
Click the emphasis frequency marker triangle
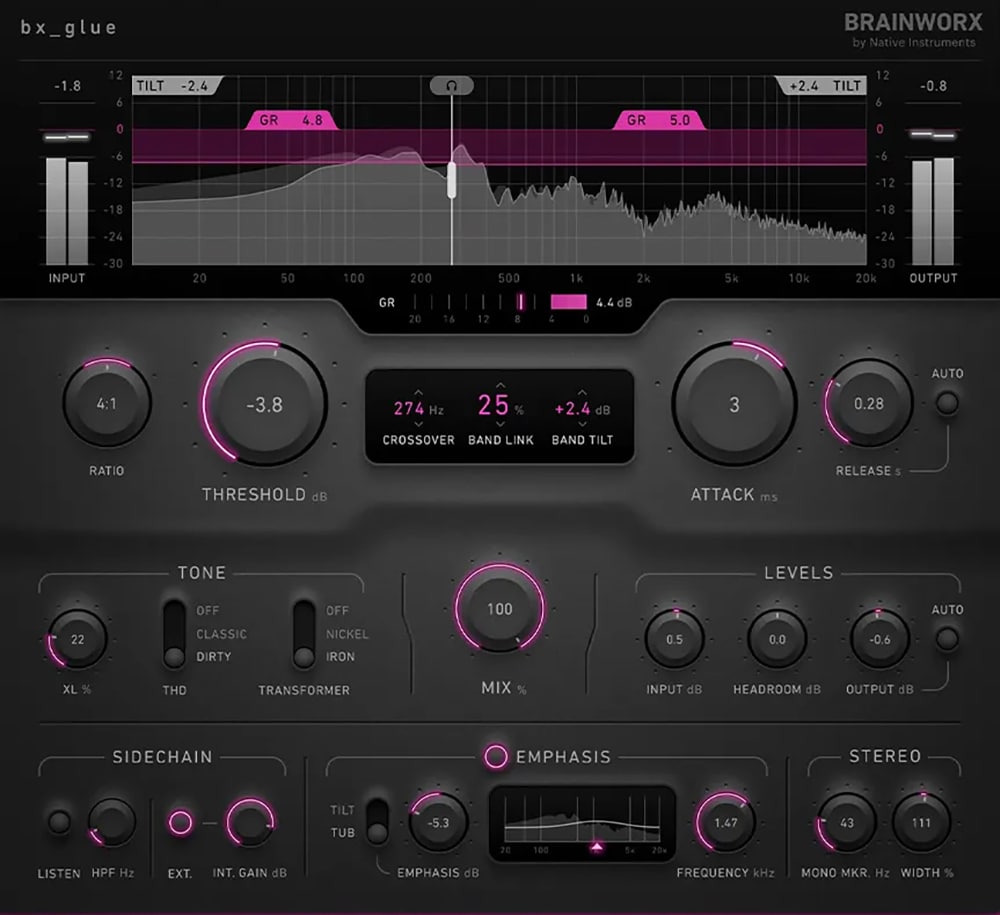[x=597, y=847]
